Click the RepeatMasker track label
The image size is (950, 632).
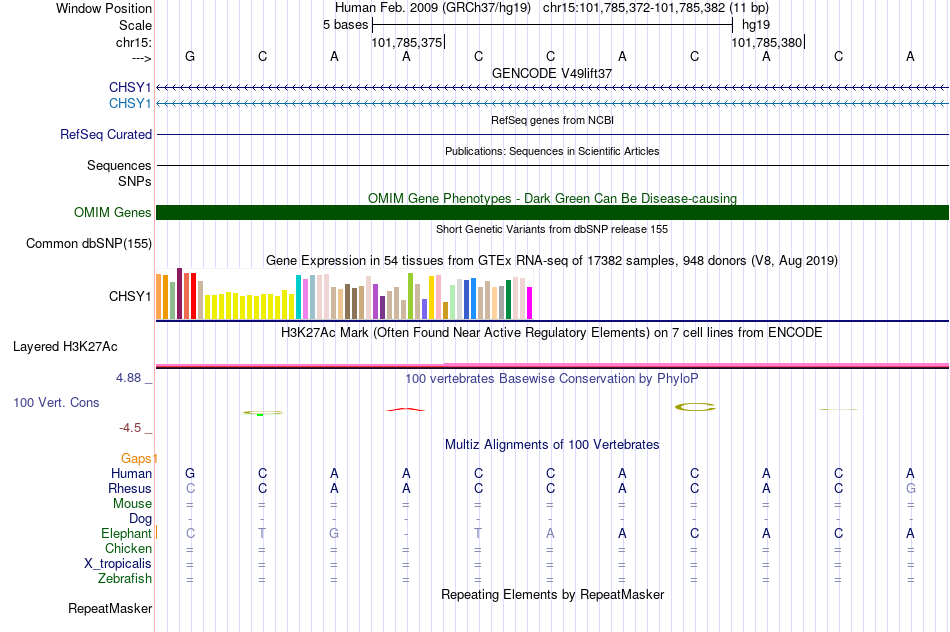(x=110, y=608)
